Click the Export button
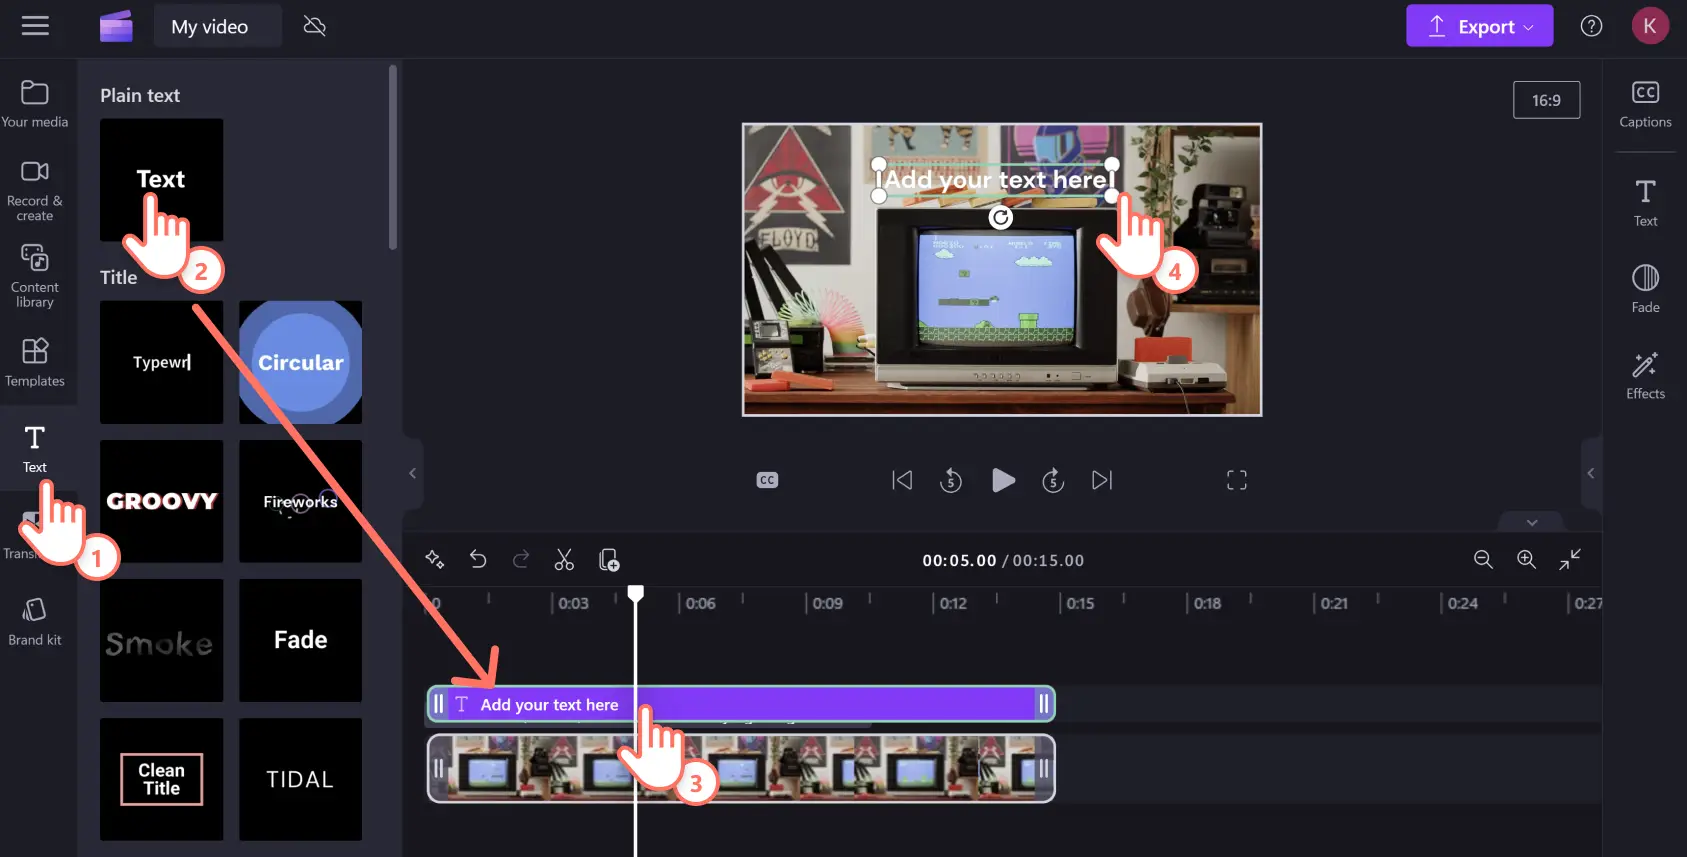 pyautogui.click(x=1479, y=26)
